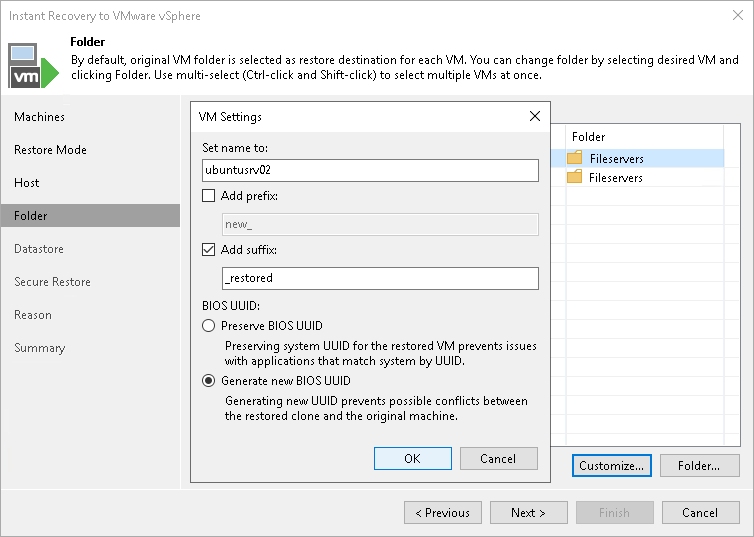
Task: Enable the Add prefix checkbox
Action: pyautogui.click(x=208, y=196)
